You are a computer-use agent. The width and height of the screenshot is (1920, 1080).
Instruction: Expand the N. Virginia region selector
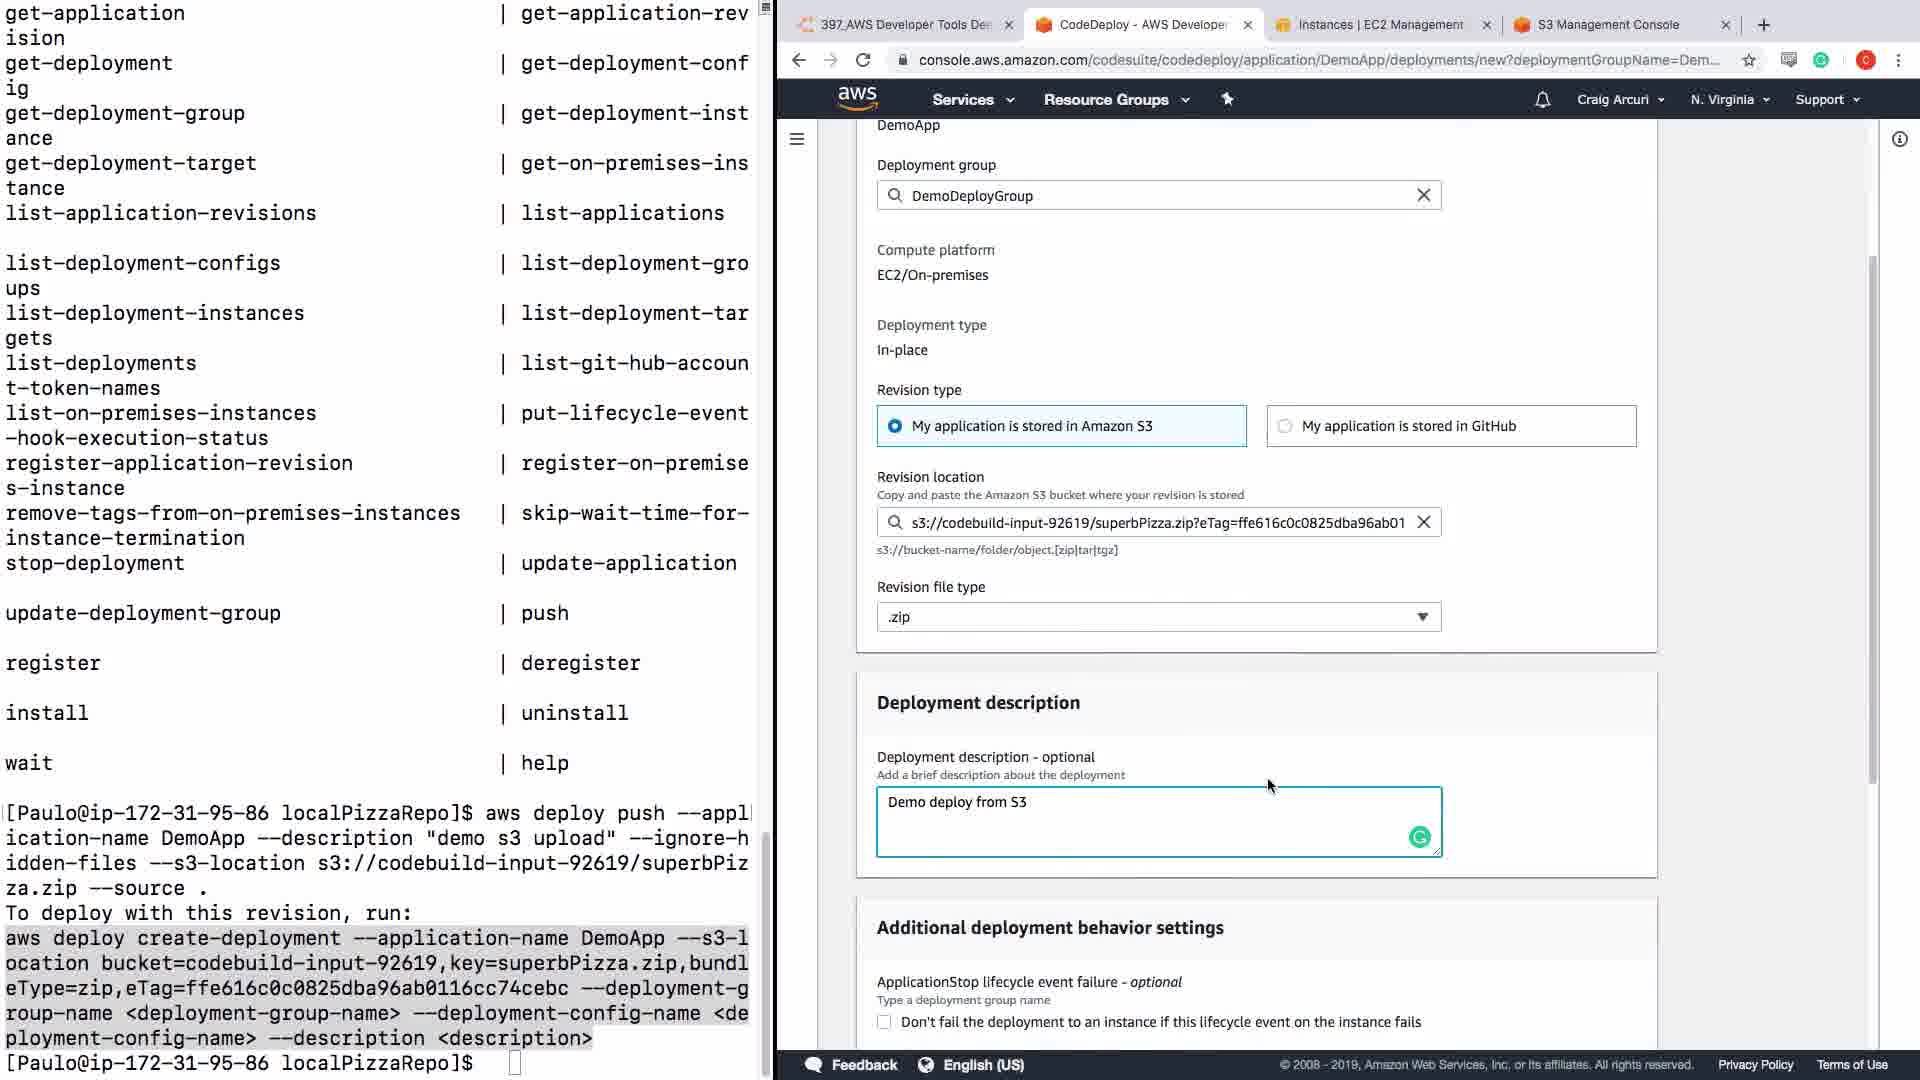1729,99
